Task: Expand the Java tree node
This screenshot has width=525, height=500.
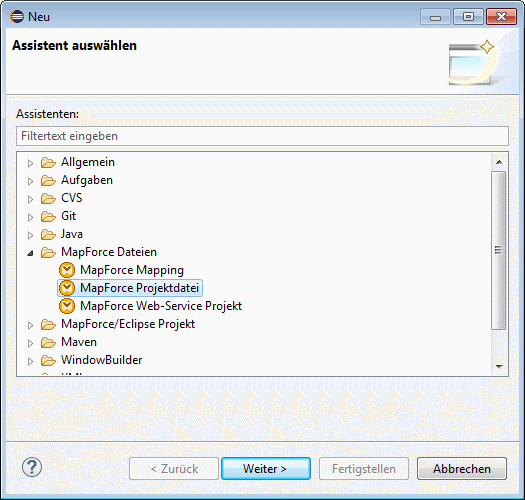Action: click(30, 235)
